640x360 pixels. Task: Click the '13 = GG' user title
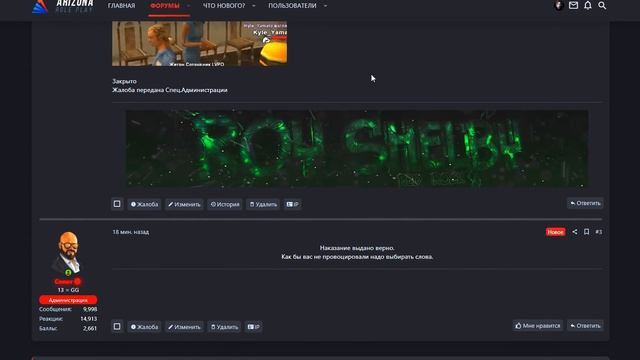68,290
